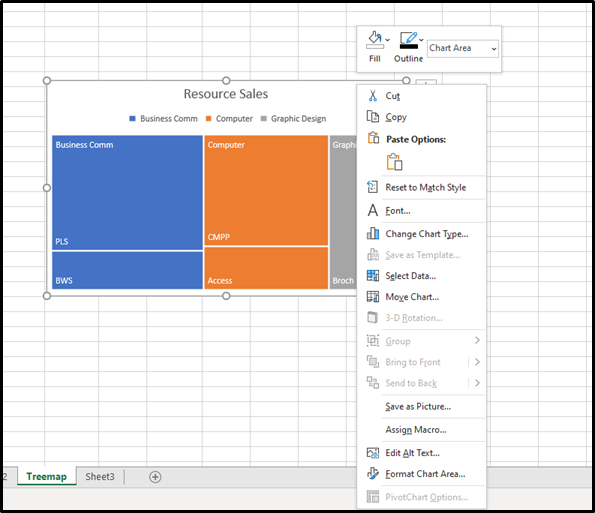595x513 pixels.
Task: Click the bottom-center chart resize handle
Action: (226, 296)
